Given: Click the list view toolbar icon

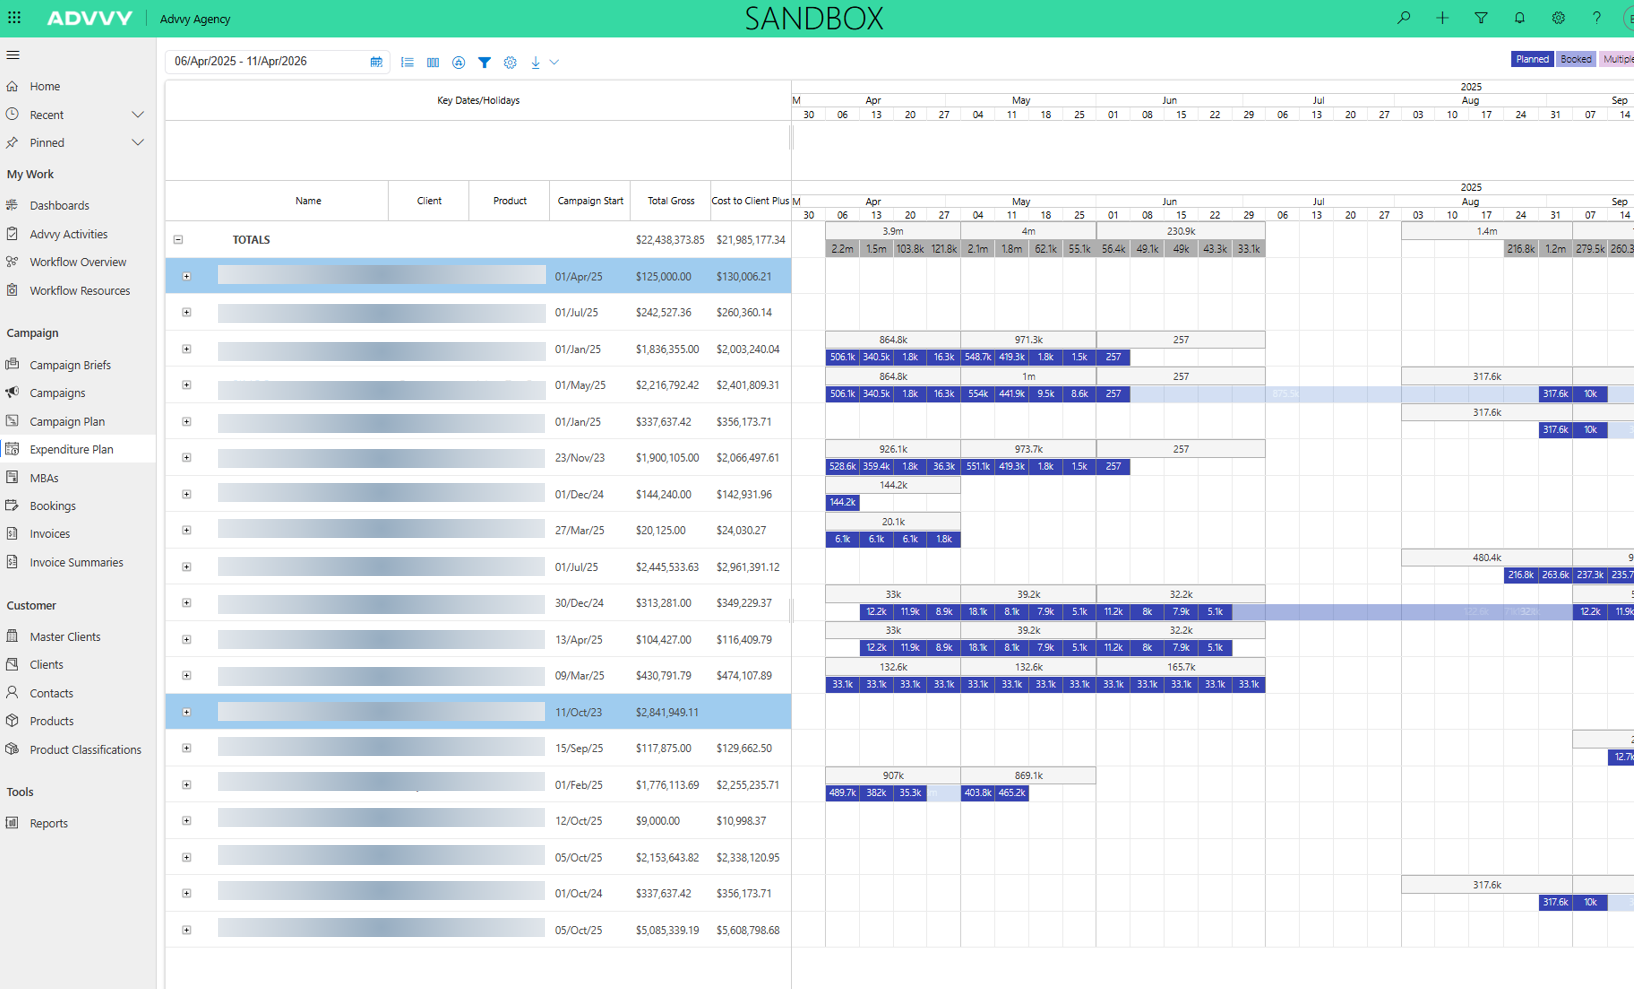Looking at the screenshot, I should pos(407,62).
